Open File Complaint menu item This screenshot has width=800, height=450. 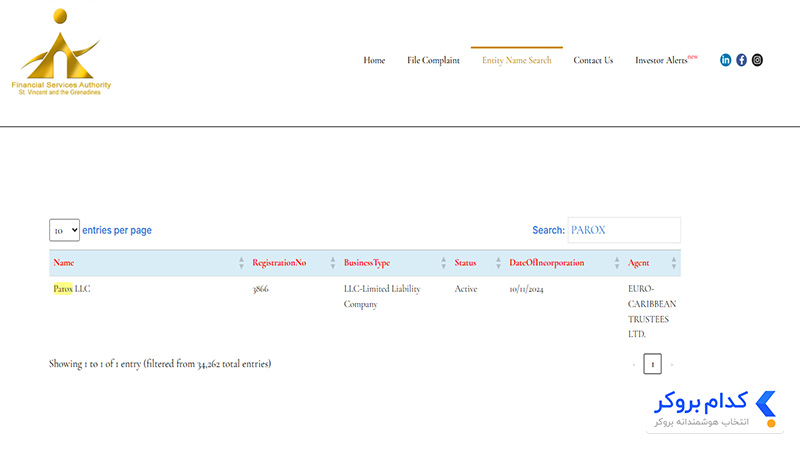433,60
